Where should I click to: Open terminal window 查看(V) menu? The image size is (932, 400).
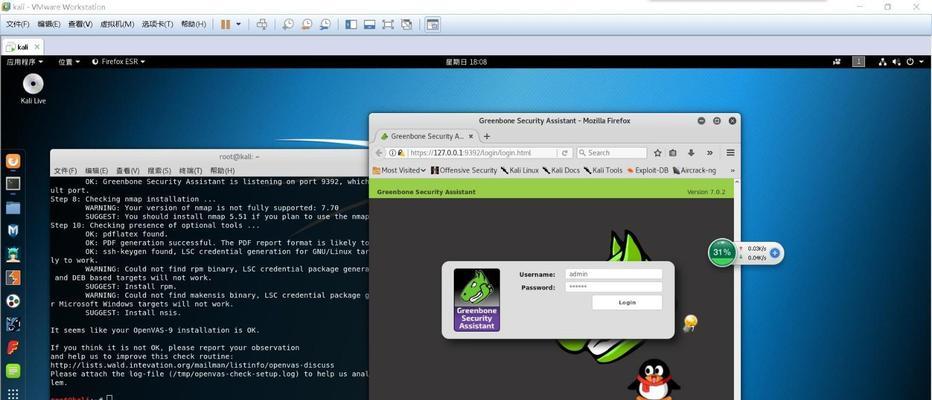pyautogui.click(x=128, y=171)
